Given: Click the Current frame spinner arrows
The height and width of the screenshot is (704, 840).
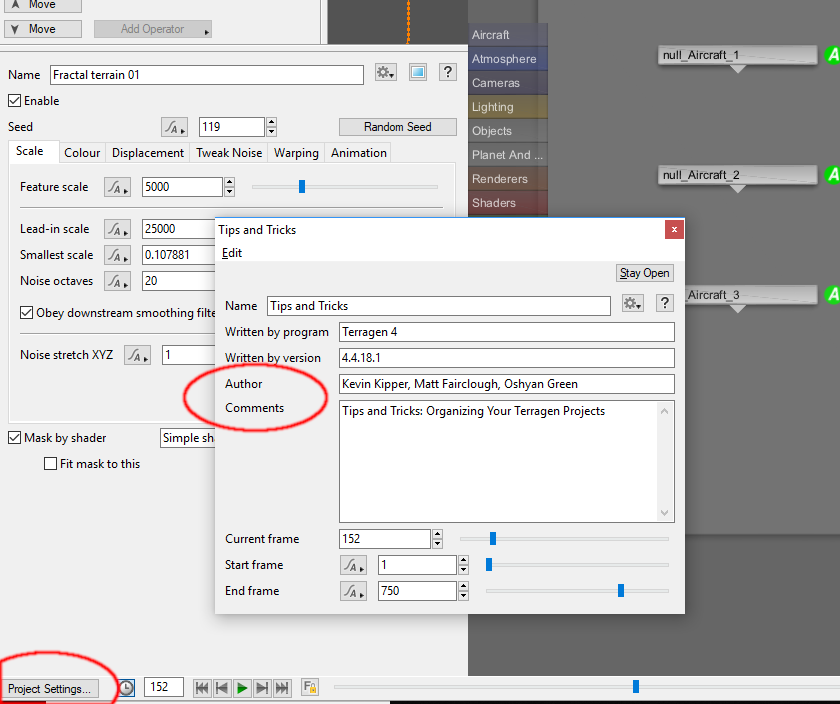Looking at the screenshot, I should click(438, 539).
